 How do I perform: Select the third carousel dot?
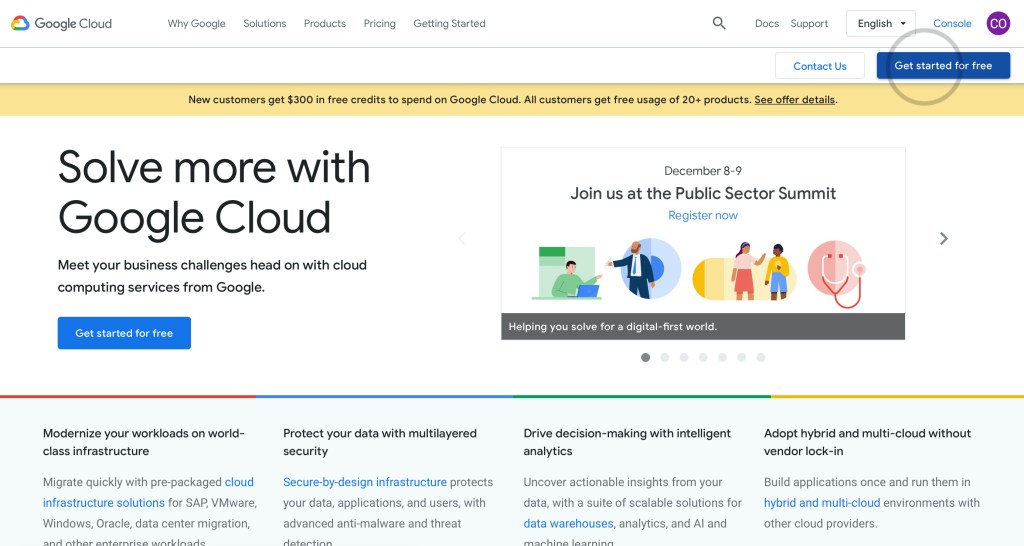point(684,357)
